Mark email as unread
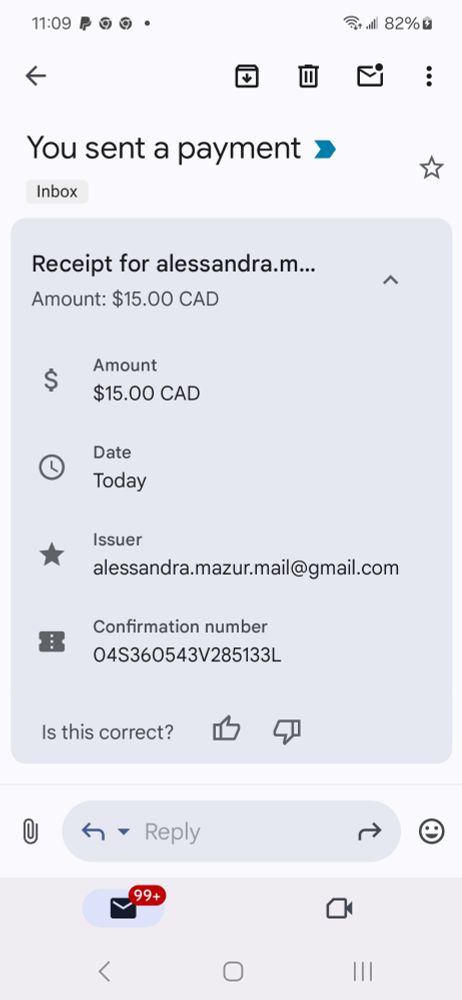The height and width of the screenshot is (1000, 462). tap(370, 76)
